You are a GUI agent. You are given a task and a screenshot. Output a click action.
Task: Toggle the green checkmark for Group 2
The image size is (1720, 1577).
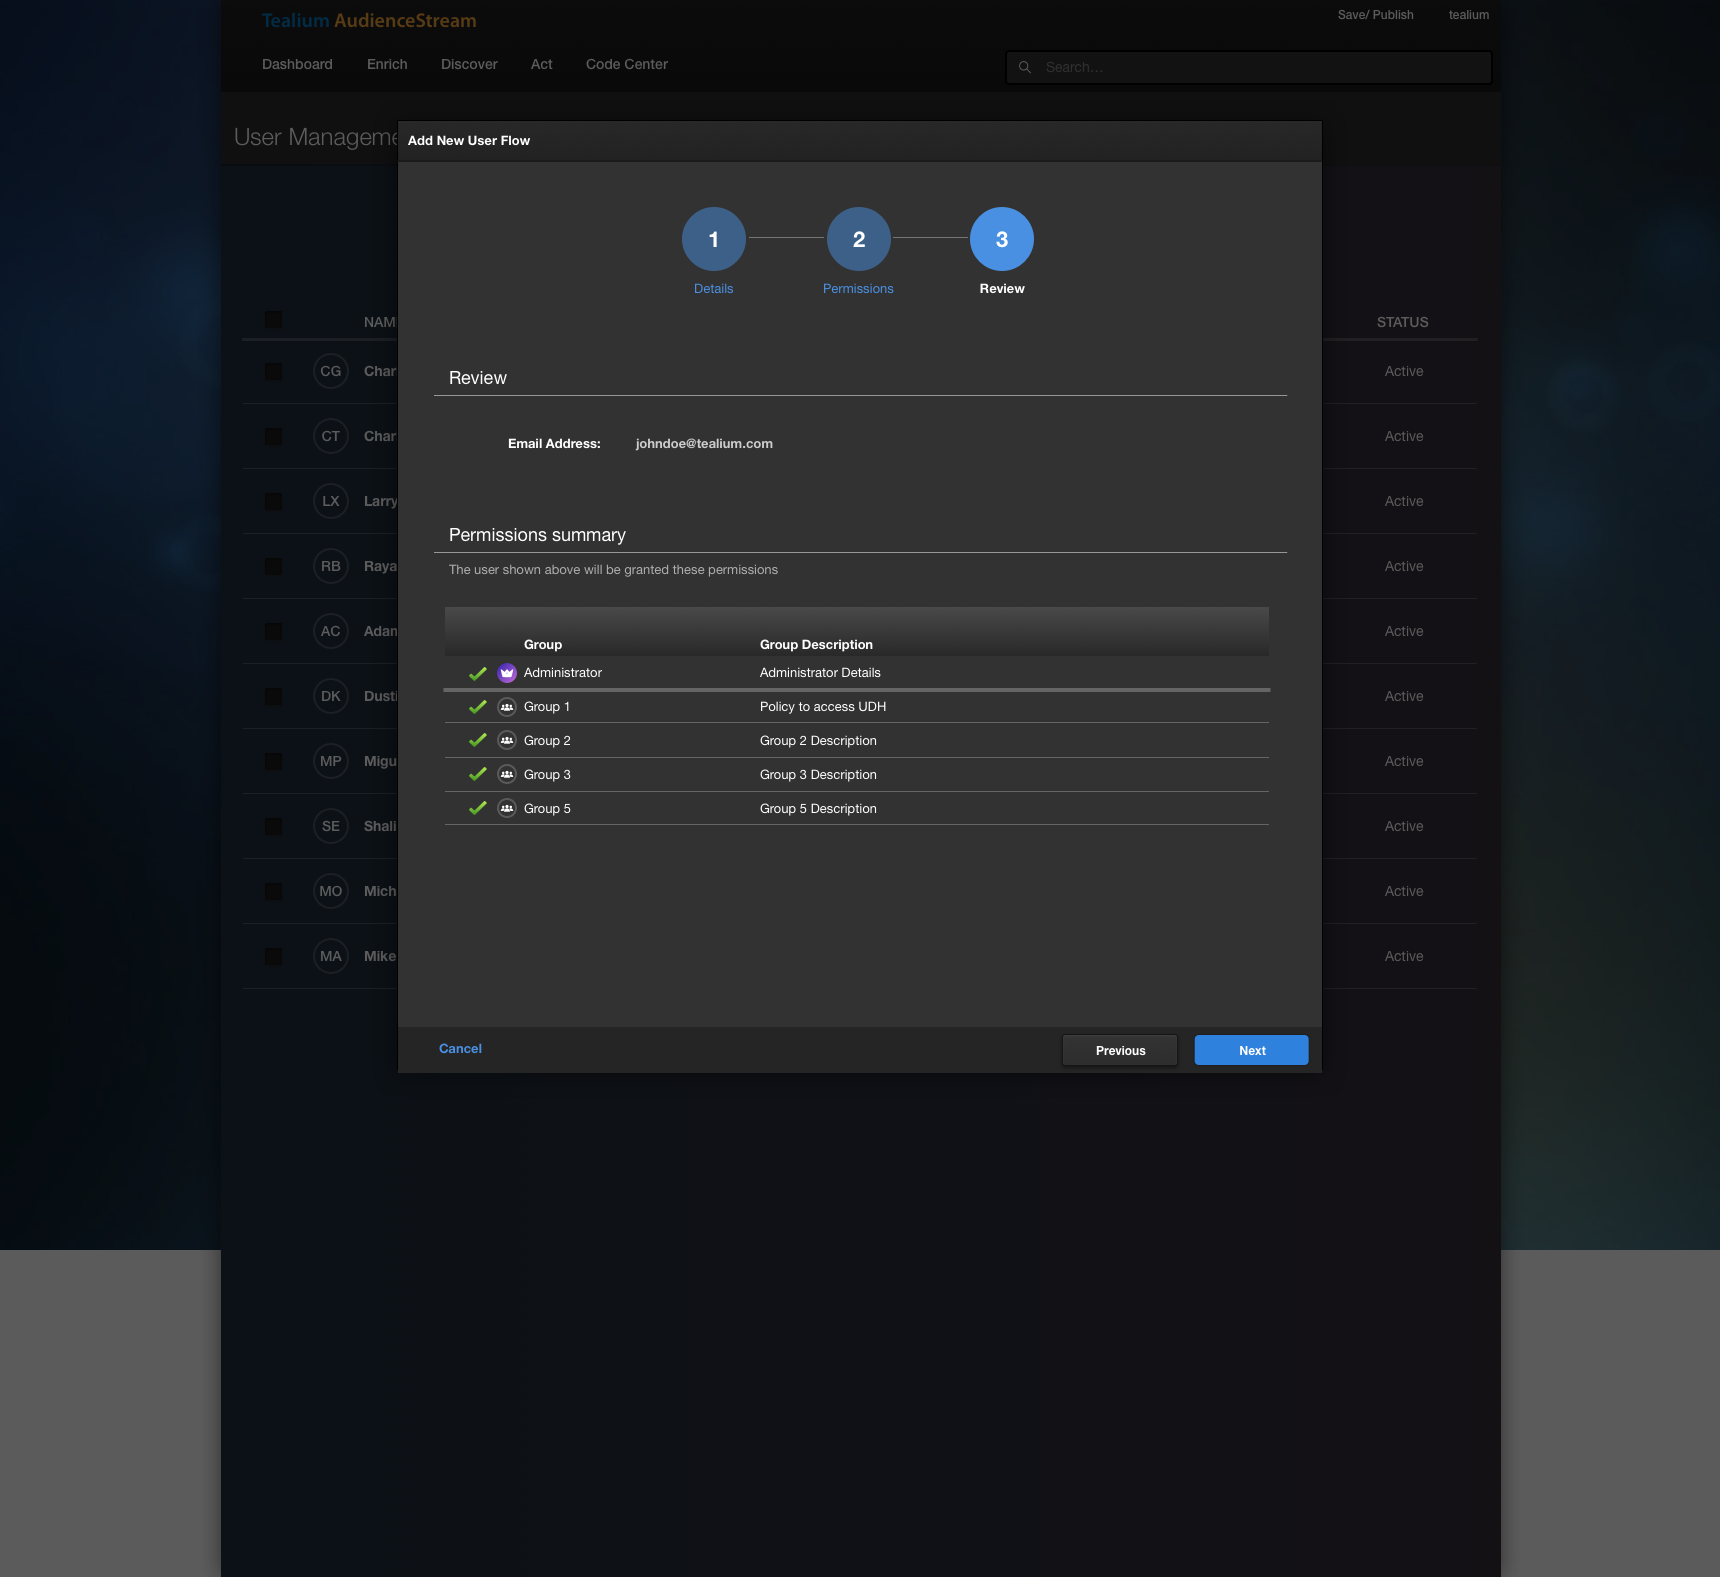pyautogui.click(x=476, y=740)
